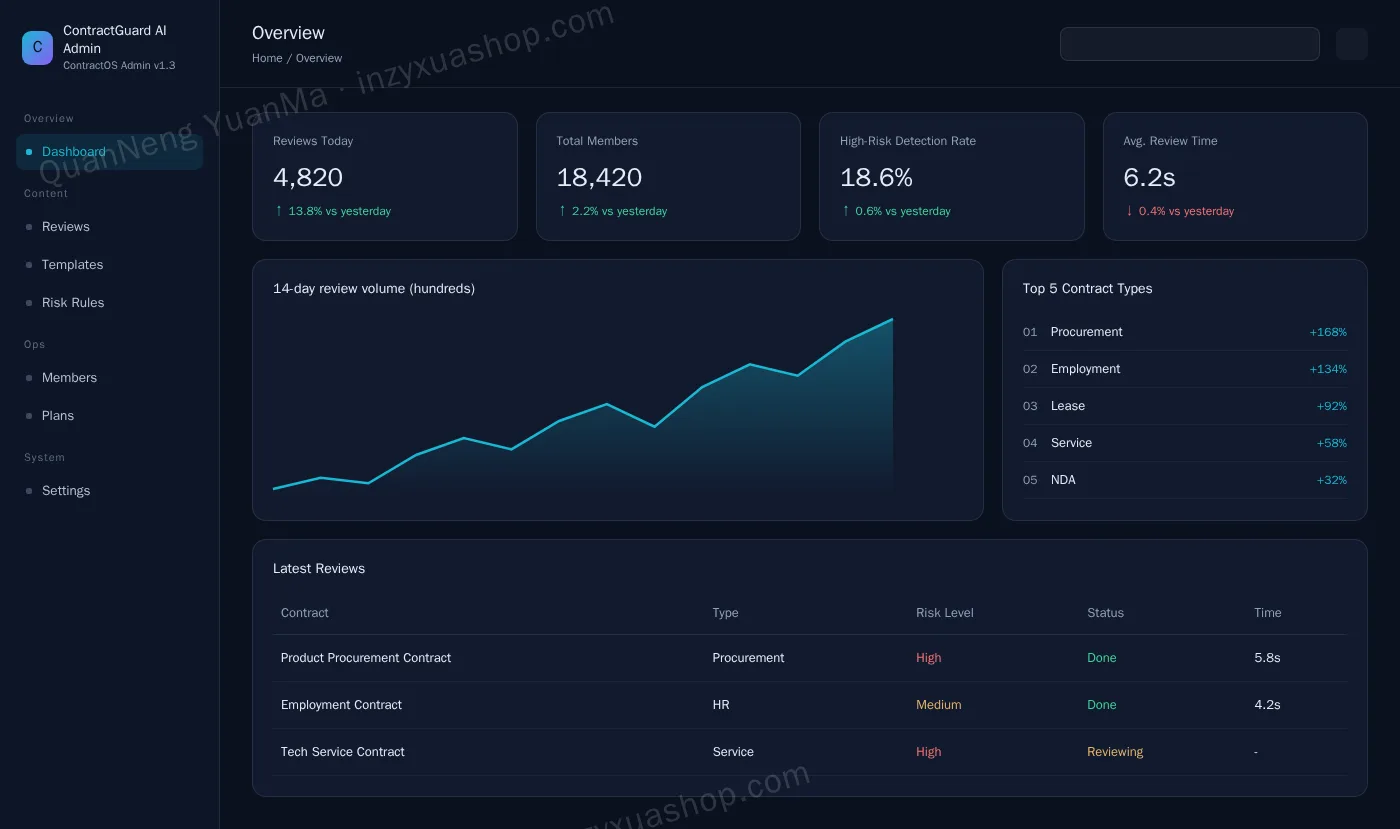The image size is (1400, 829).
Task: Select the Avg. Review Time card
Action: 1235,176
